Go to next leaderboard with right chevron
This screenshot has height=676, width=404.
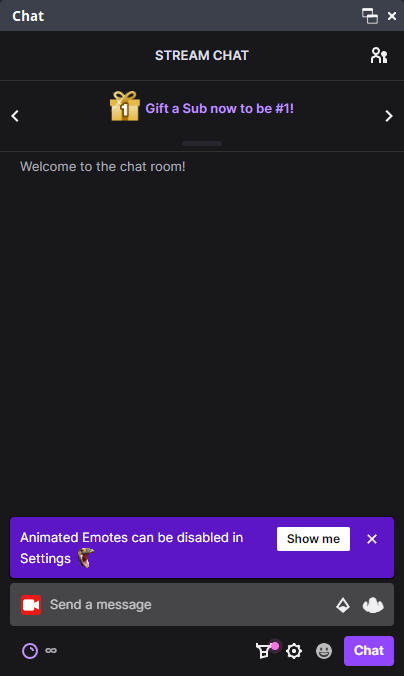pos(388,116)
